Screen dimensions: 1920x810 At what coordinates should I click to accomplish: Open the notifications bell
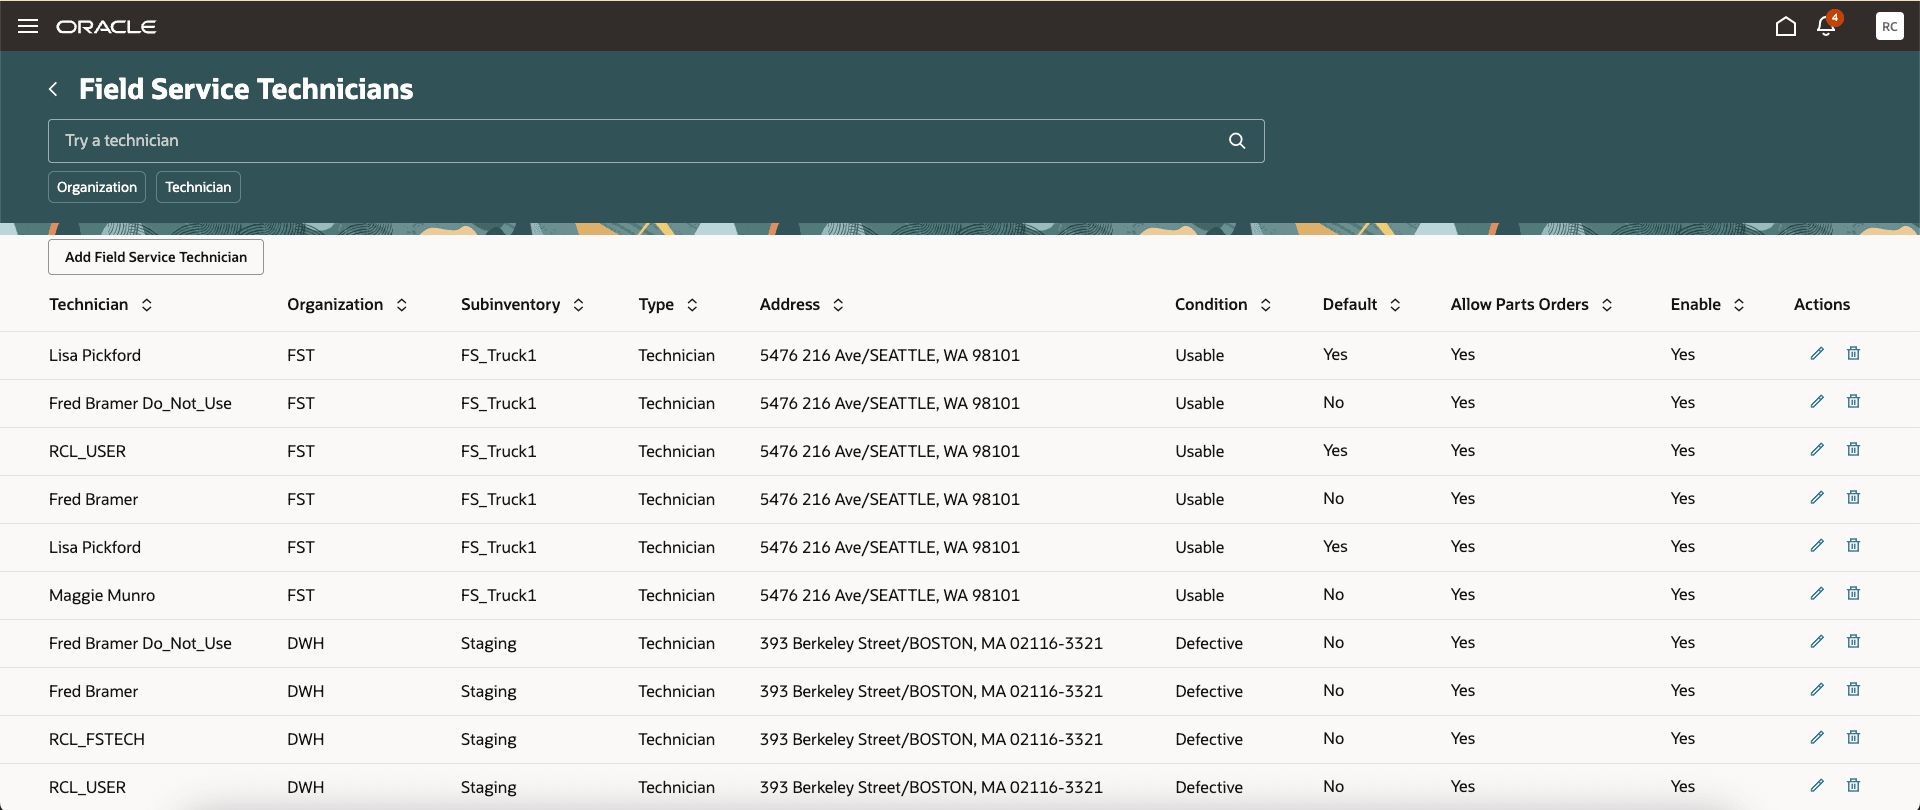pos(1826,26)
